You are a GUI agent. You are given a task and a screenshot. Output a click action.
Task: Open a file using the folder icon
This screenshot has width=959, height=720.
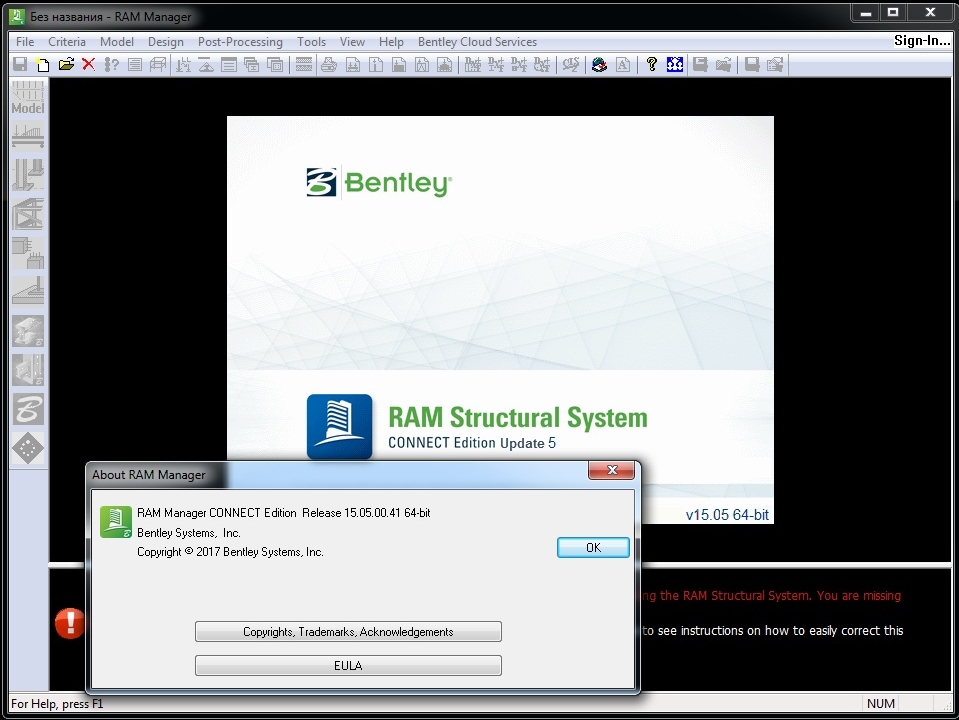click(x=65, y=64)
